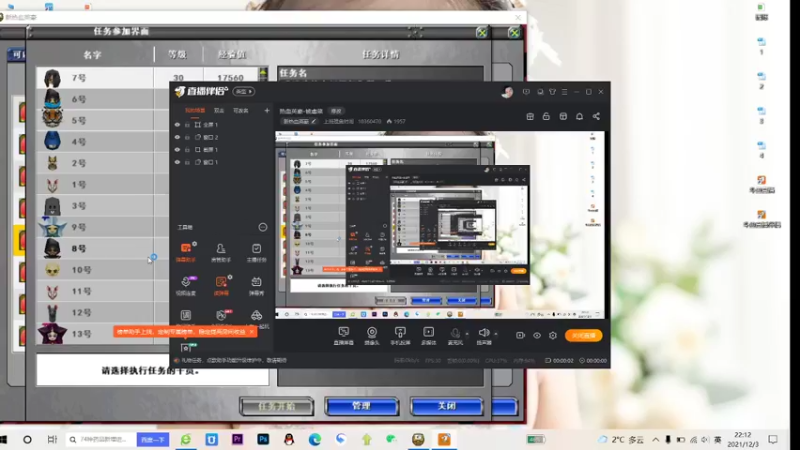The image size is (800, 450).
Task: Expand microphone options arrow
Action: click(x=467, y=334)
